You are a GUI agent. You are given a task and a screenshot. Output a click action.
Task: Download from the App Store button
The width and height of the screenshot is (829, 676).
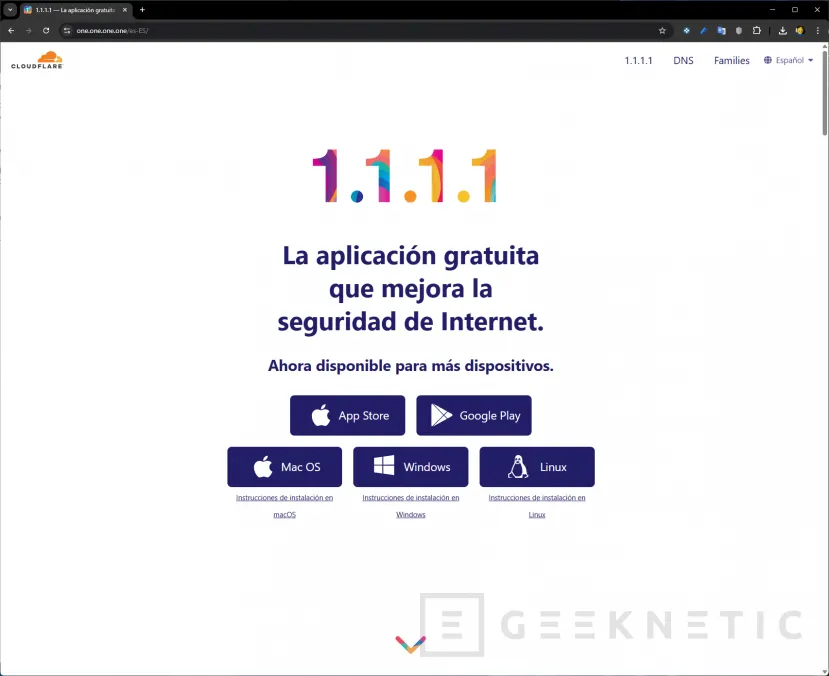(347, 415)
